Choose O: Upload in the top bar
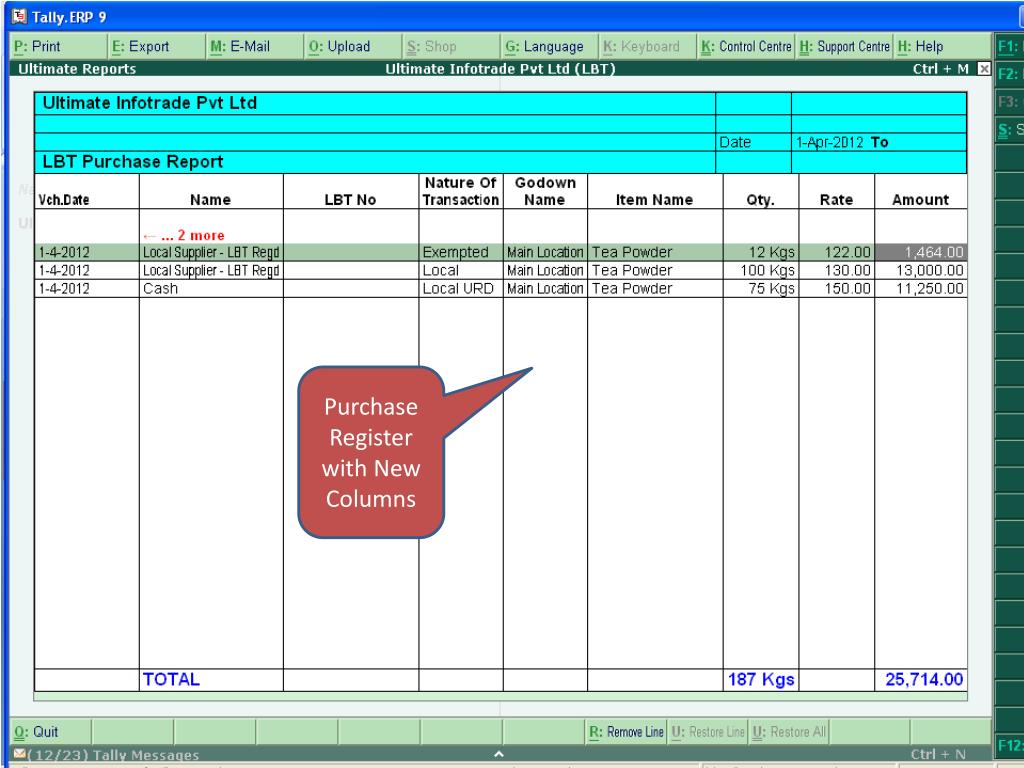 click(x=353, y=46)
